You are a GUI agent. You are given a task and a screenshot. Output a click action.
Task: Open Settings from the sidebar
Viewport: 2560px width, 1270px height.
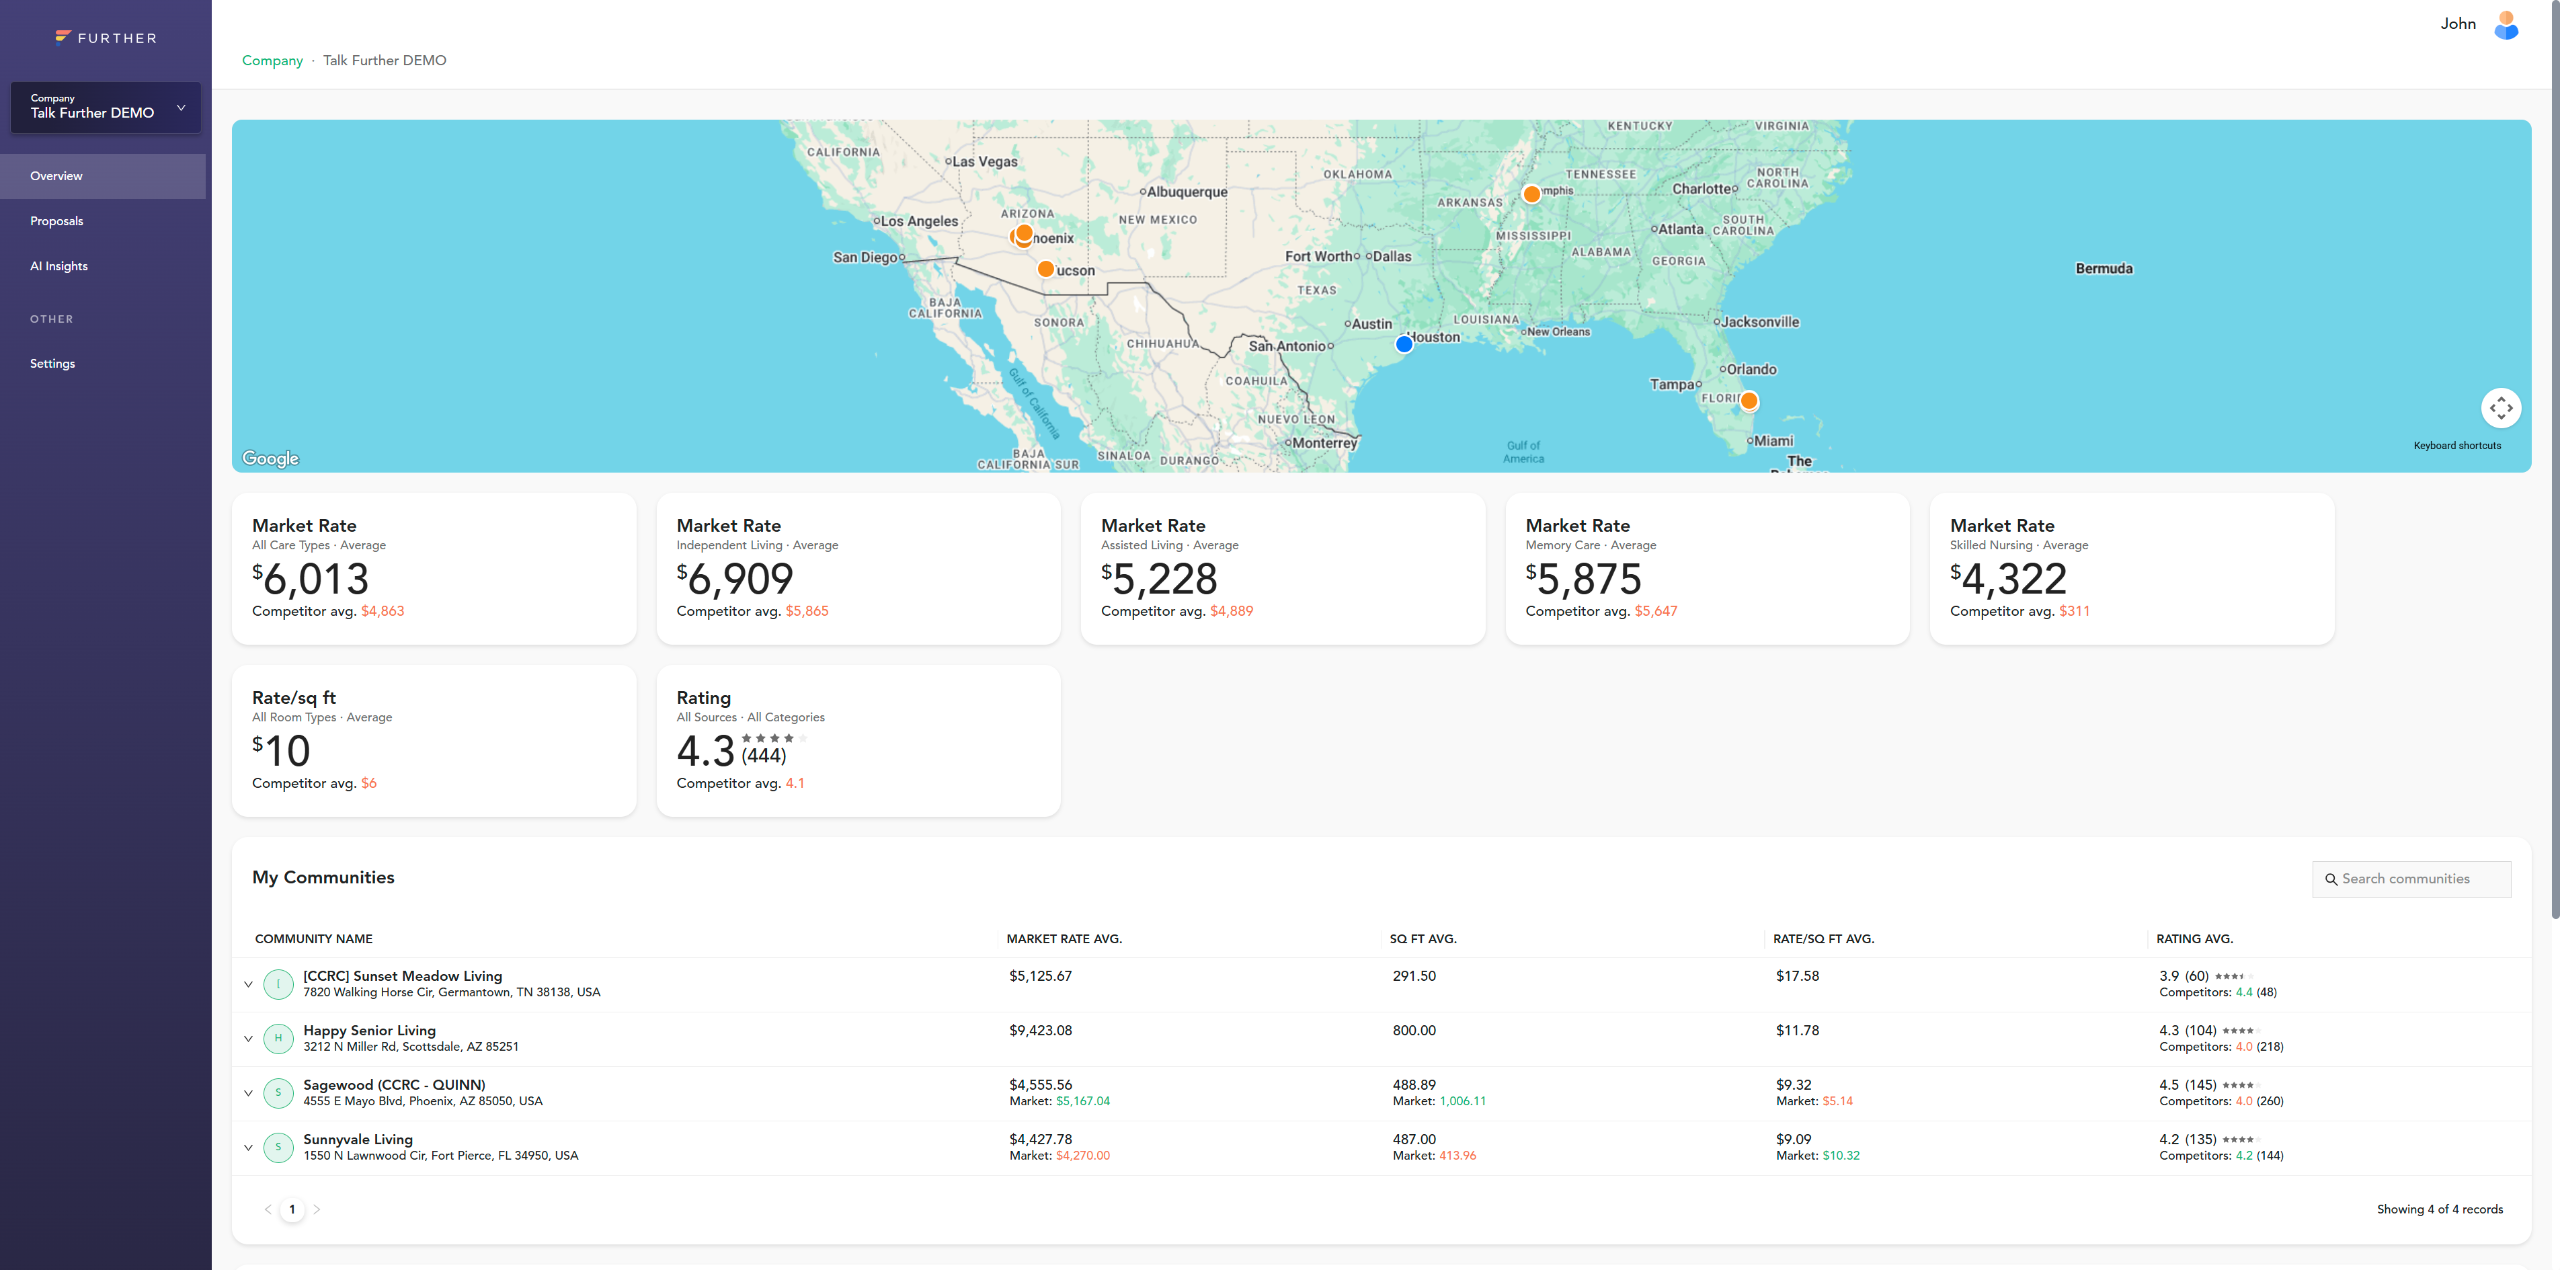point(53,364)
